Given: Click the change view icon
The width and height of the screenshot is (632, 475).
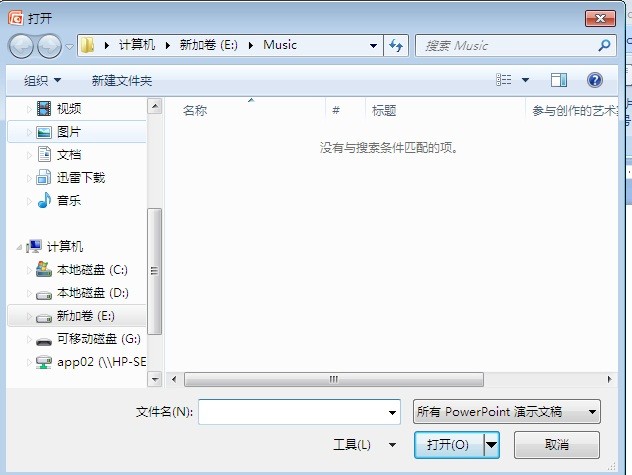Looking at the screenshot, I should pyautogui.click(x=504, y=80).
